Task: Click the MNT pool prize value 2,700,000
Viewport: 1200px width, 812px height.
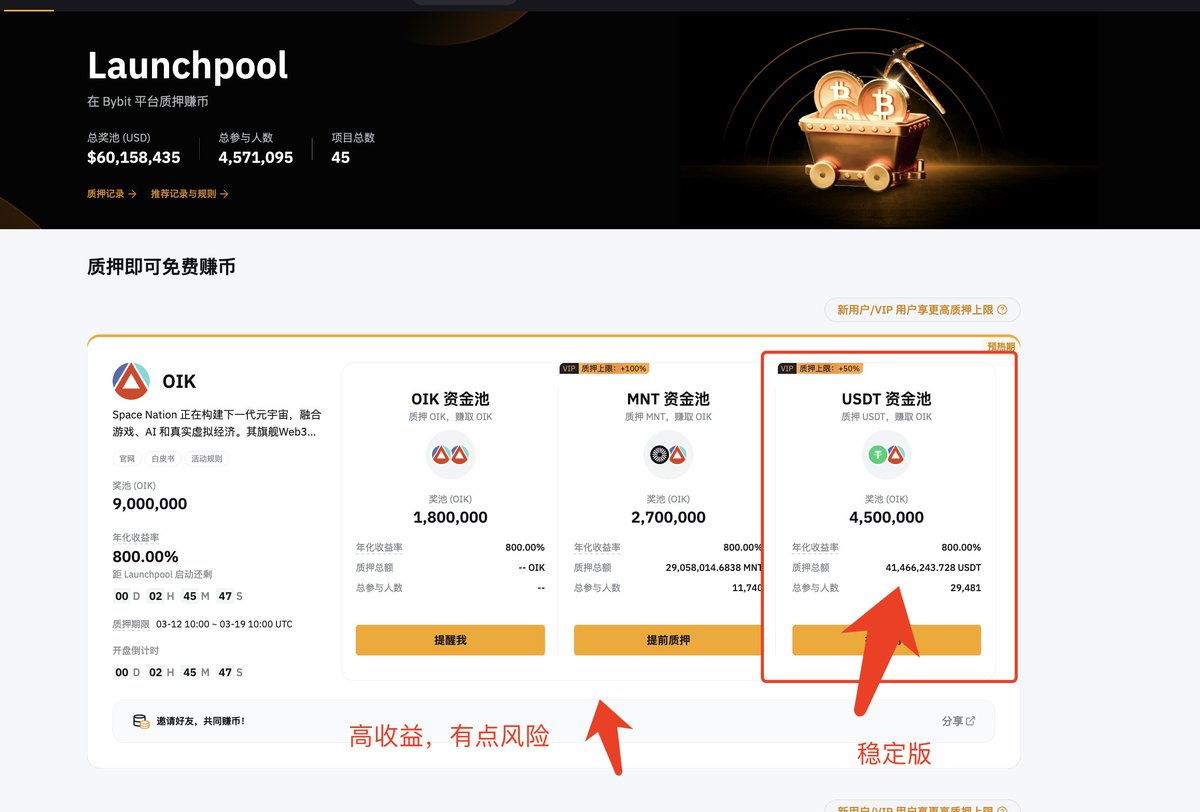Action: tap(668, 517)
